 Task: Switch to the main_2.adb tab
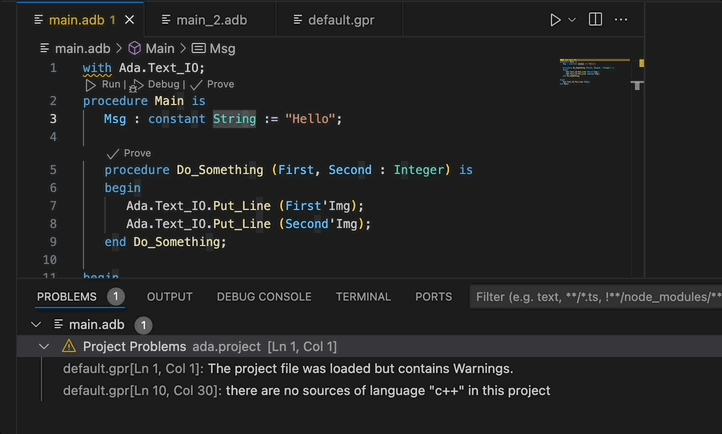coord(211,20)
